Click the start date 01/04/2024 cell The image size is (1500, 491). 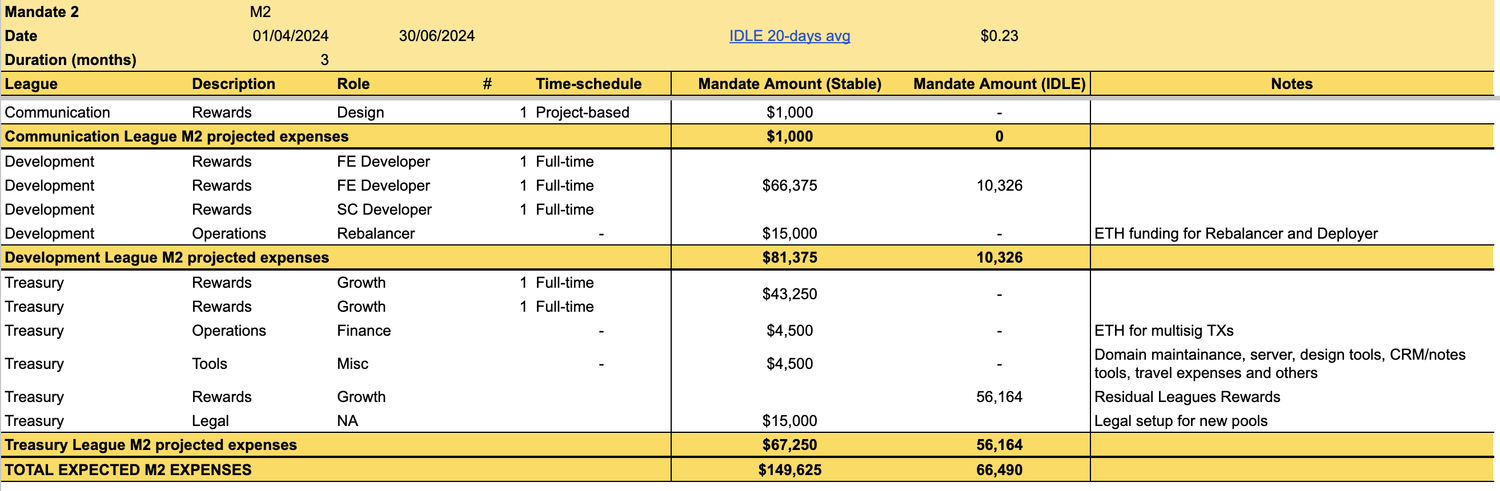click(x=290, y=36)
